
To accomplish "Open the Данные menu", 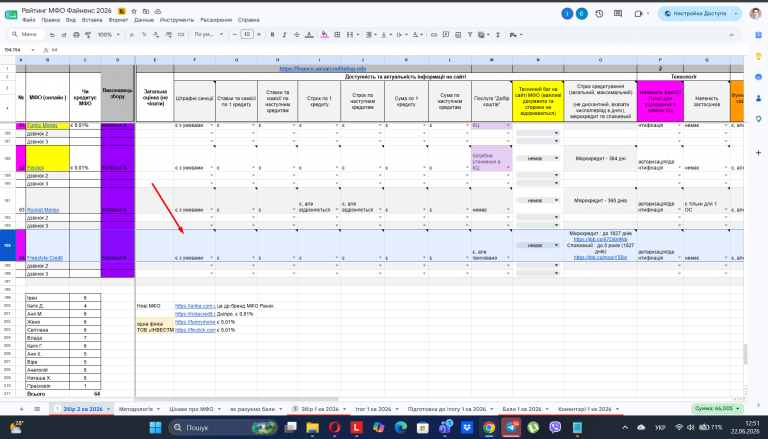I will 144,20.
